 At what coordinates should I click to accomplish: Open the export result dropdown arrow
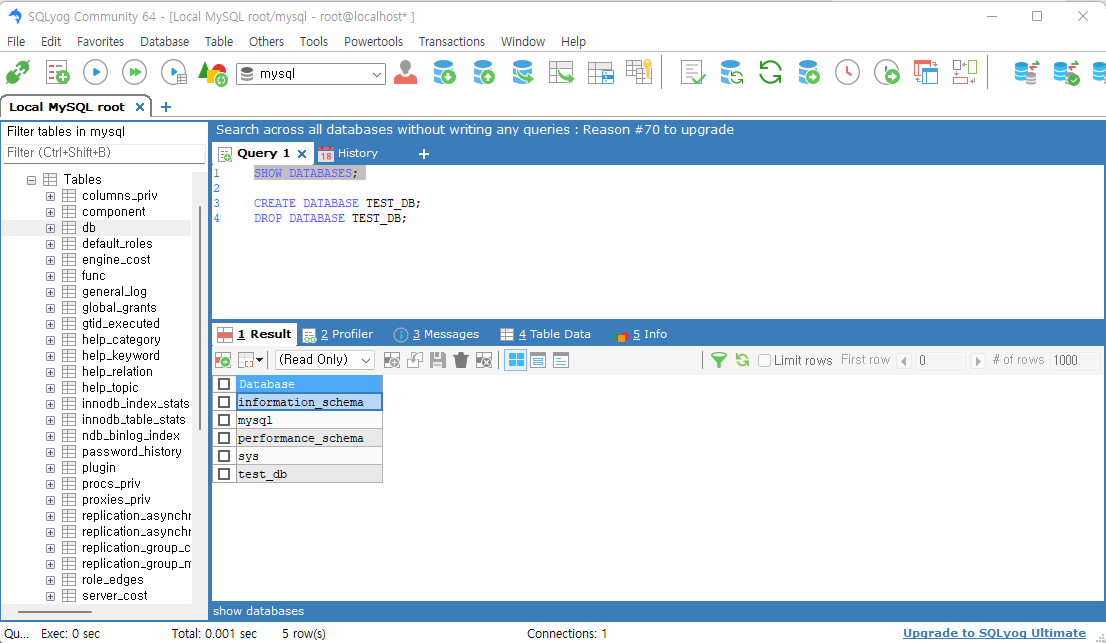click(260, 360)
